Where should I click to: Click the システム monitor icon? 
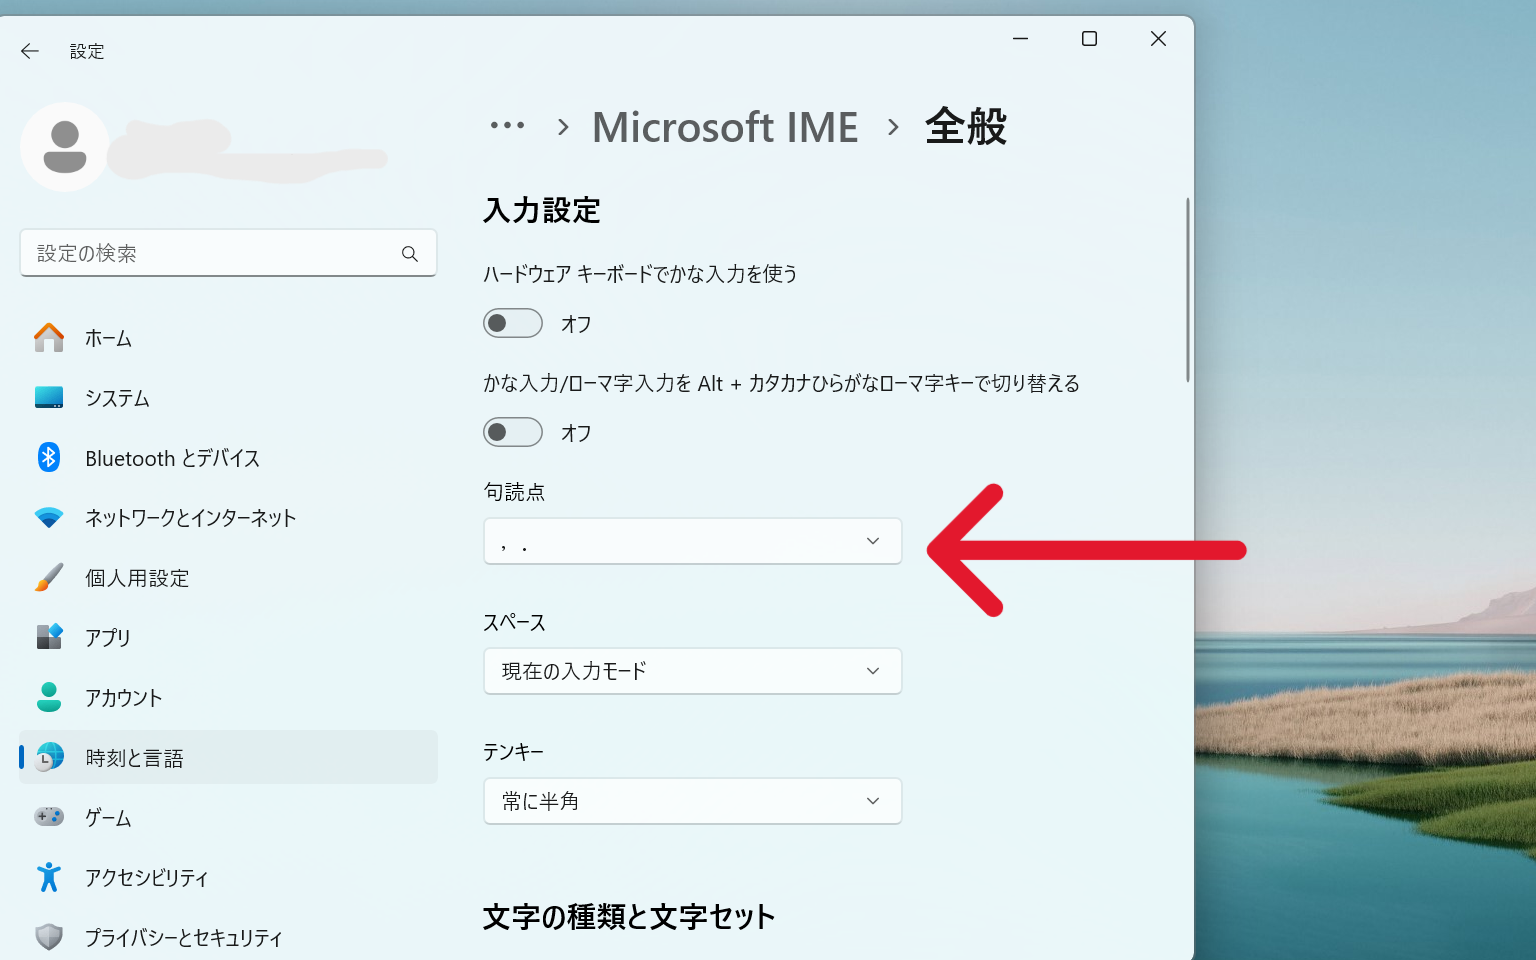coord(49,398)
